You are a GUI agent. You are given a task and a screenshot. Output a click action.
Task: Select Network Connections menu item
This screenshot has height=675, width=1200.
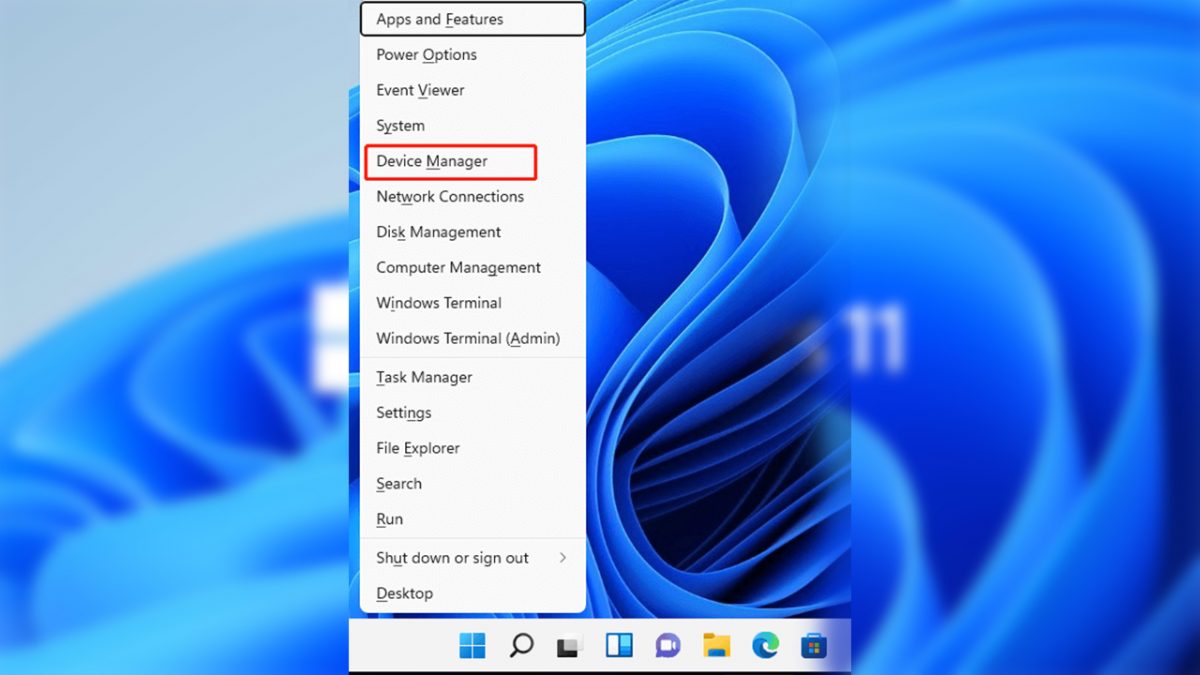450,197
